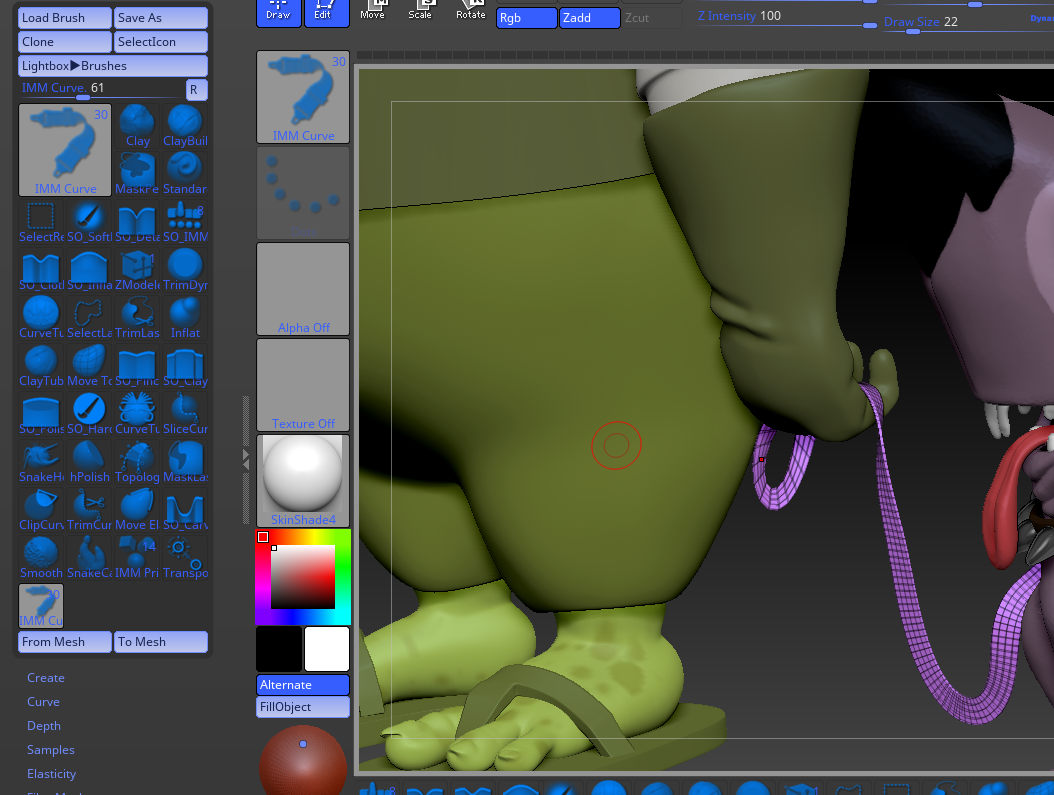The height and width of the screenshot is (795, 1054).
Task: Expand the Depth brush subpalette
Action: (x=44, y=726)
